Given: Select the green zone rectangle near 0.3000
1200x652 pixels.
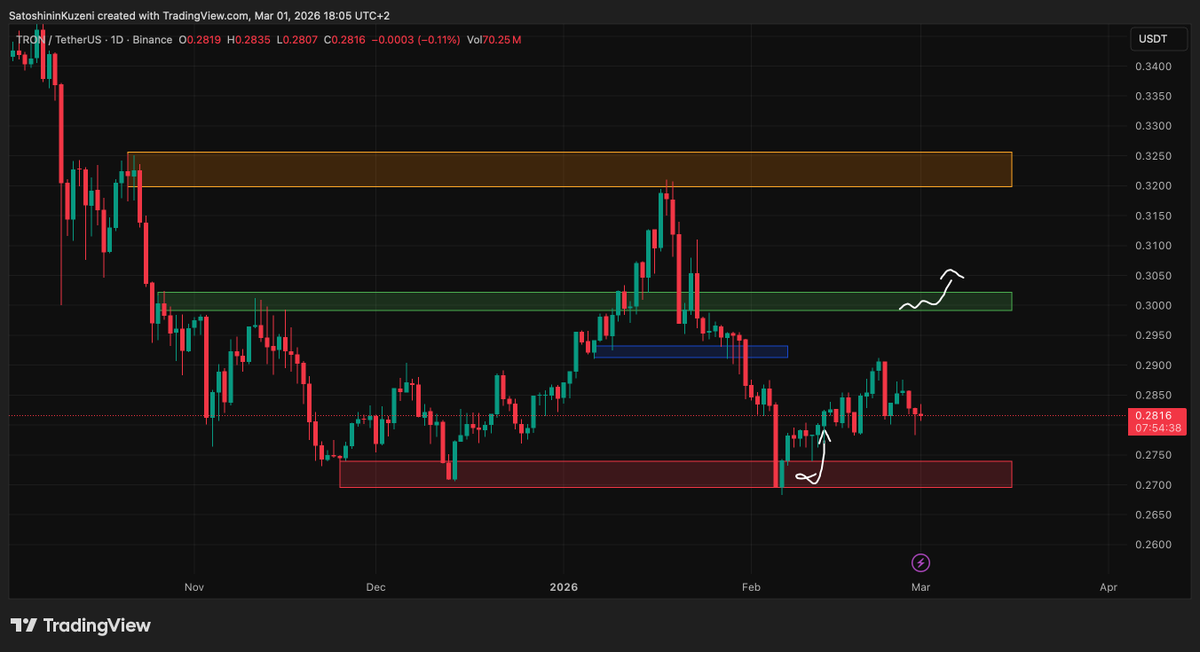Looking at the screenshot, I should (585, 301).
